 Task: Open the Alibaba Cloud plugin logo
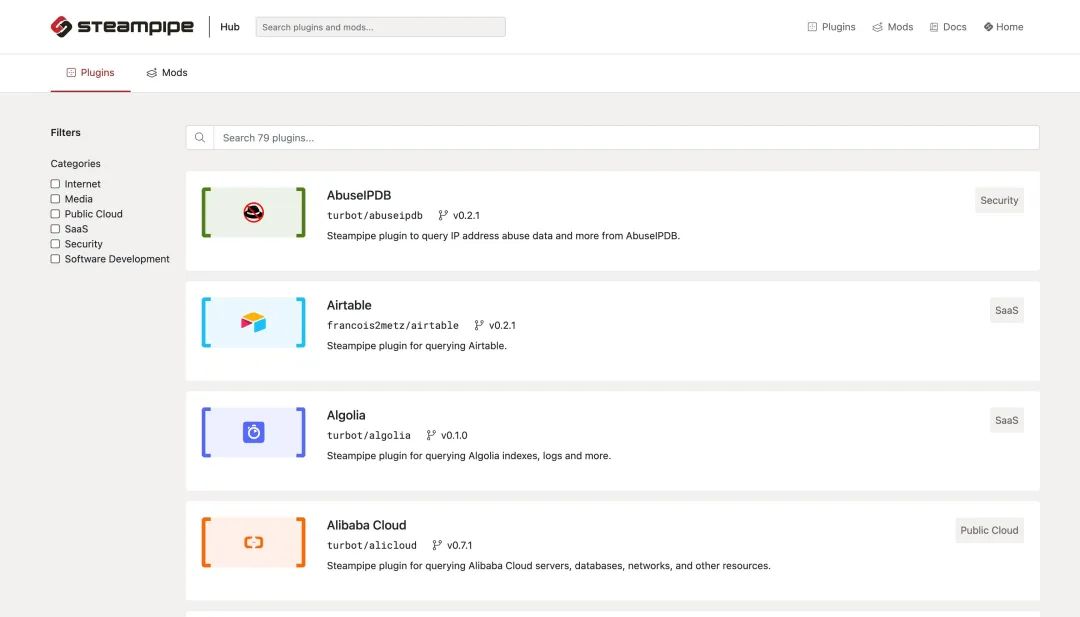[253, 542]
